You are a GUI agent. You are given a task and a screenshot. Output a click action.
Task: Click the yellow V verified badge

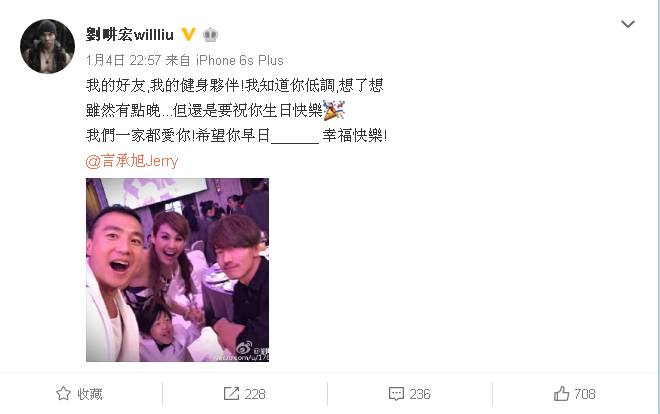(x=188, y=34)
